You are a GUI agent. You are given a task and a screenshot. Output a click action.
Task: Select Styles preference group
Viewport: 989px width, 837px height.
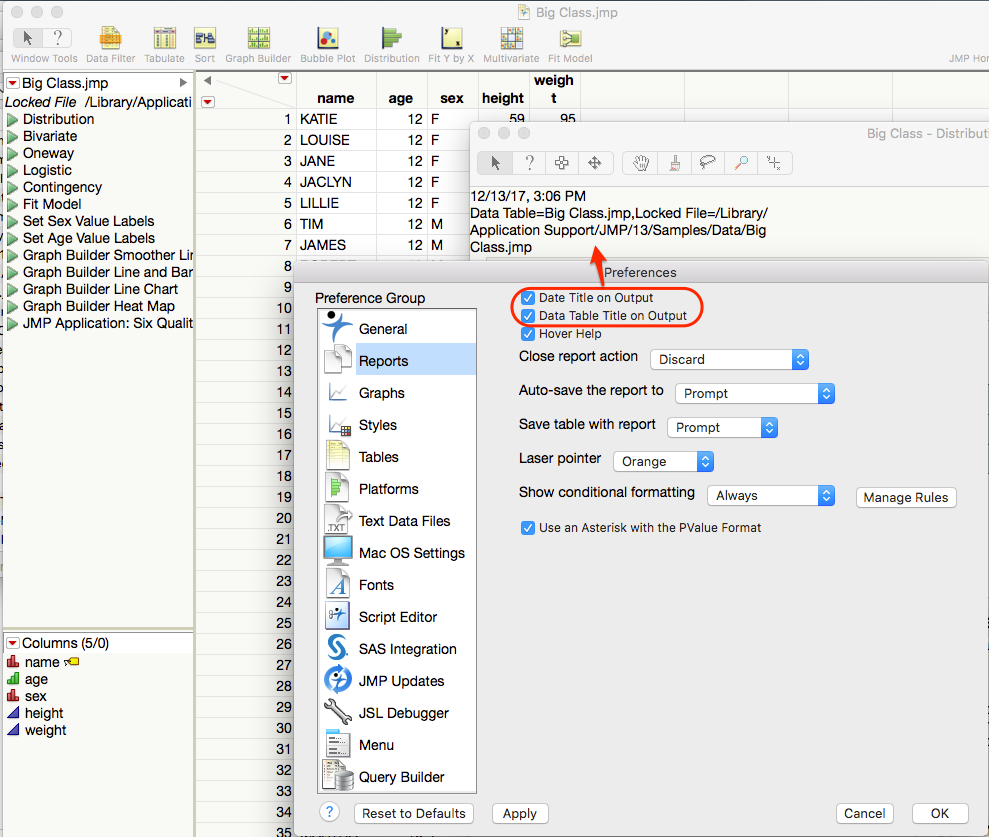(398, 425)
